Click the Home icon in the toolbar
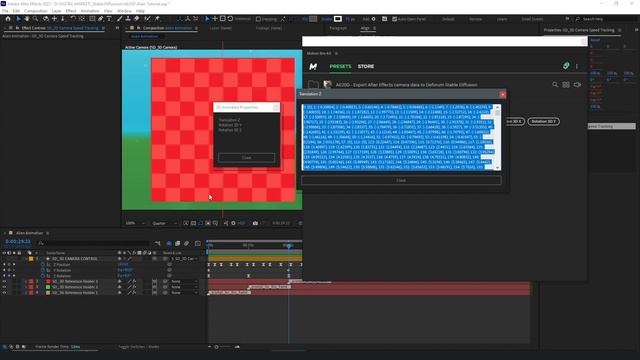The image size is (640, 360). [8, 19]
